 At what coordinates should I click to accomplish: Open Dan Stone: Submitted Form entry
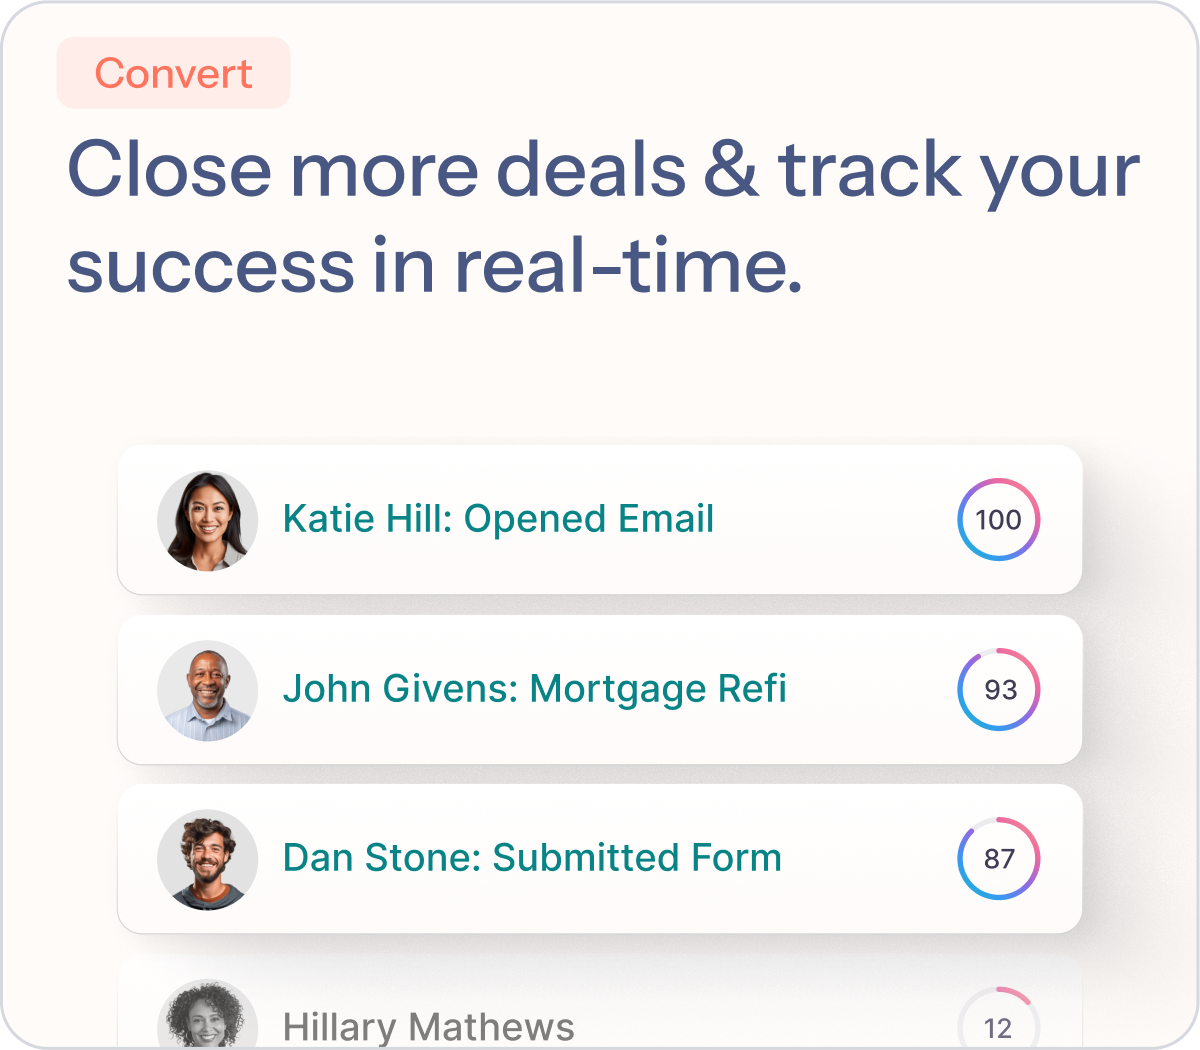pos(532,858)
